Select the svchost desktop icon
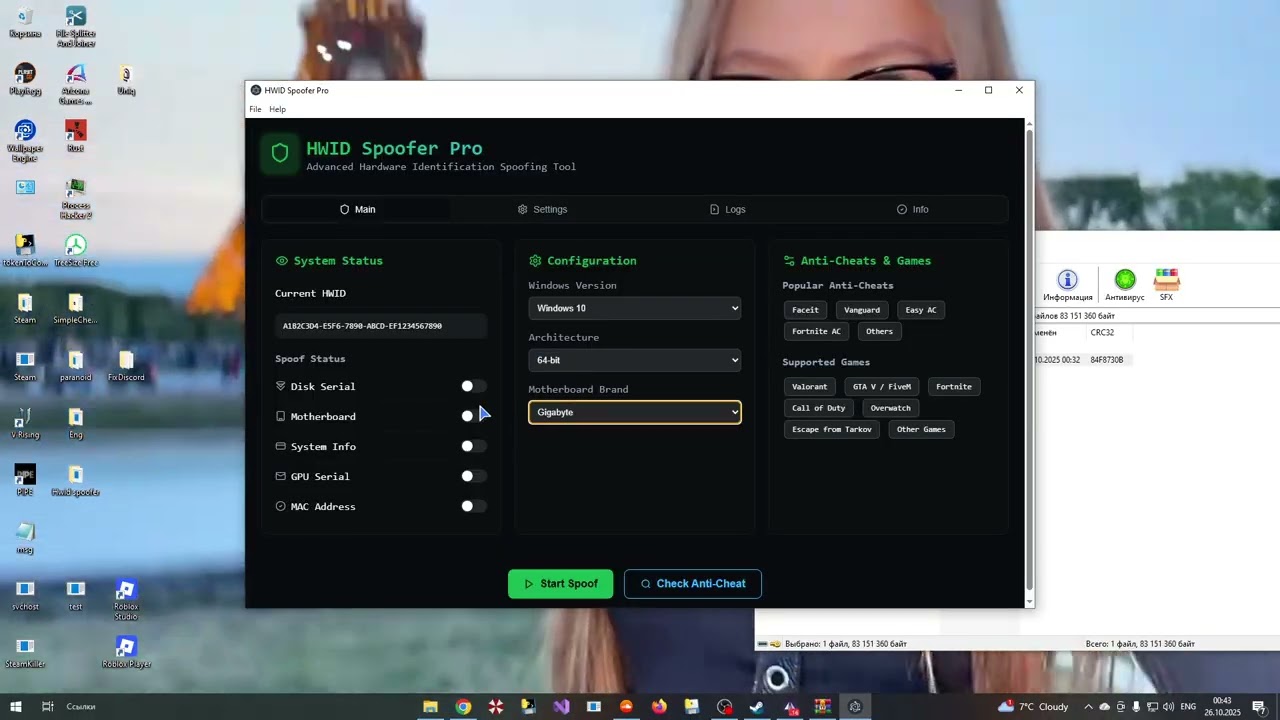Screen dimensions: 1280x720 click(x=25, y=595)
